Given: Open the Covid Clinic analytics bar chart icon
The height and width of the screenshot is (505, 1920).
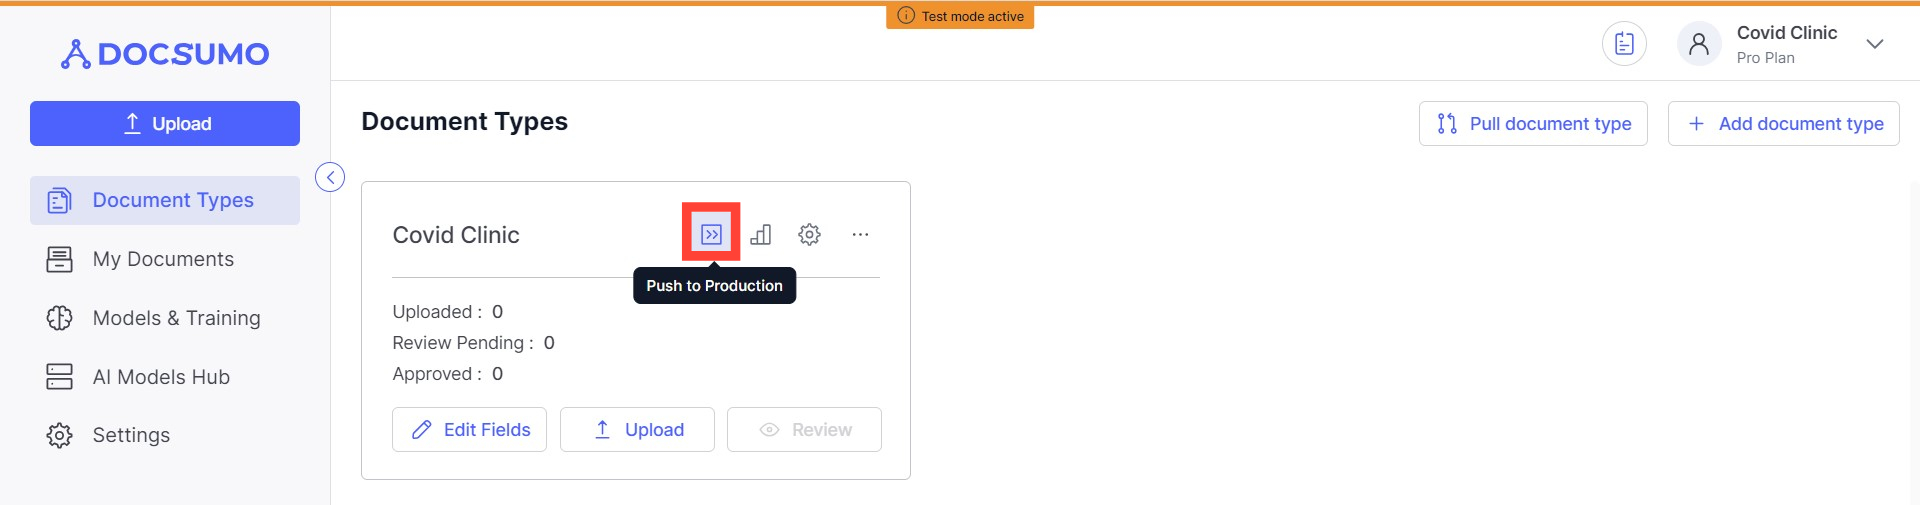Looking at the screenshot, I should [761, 234].
